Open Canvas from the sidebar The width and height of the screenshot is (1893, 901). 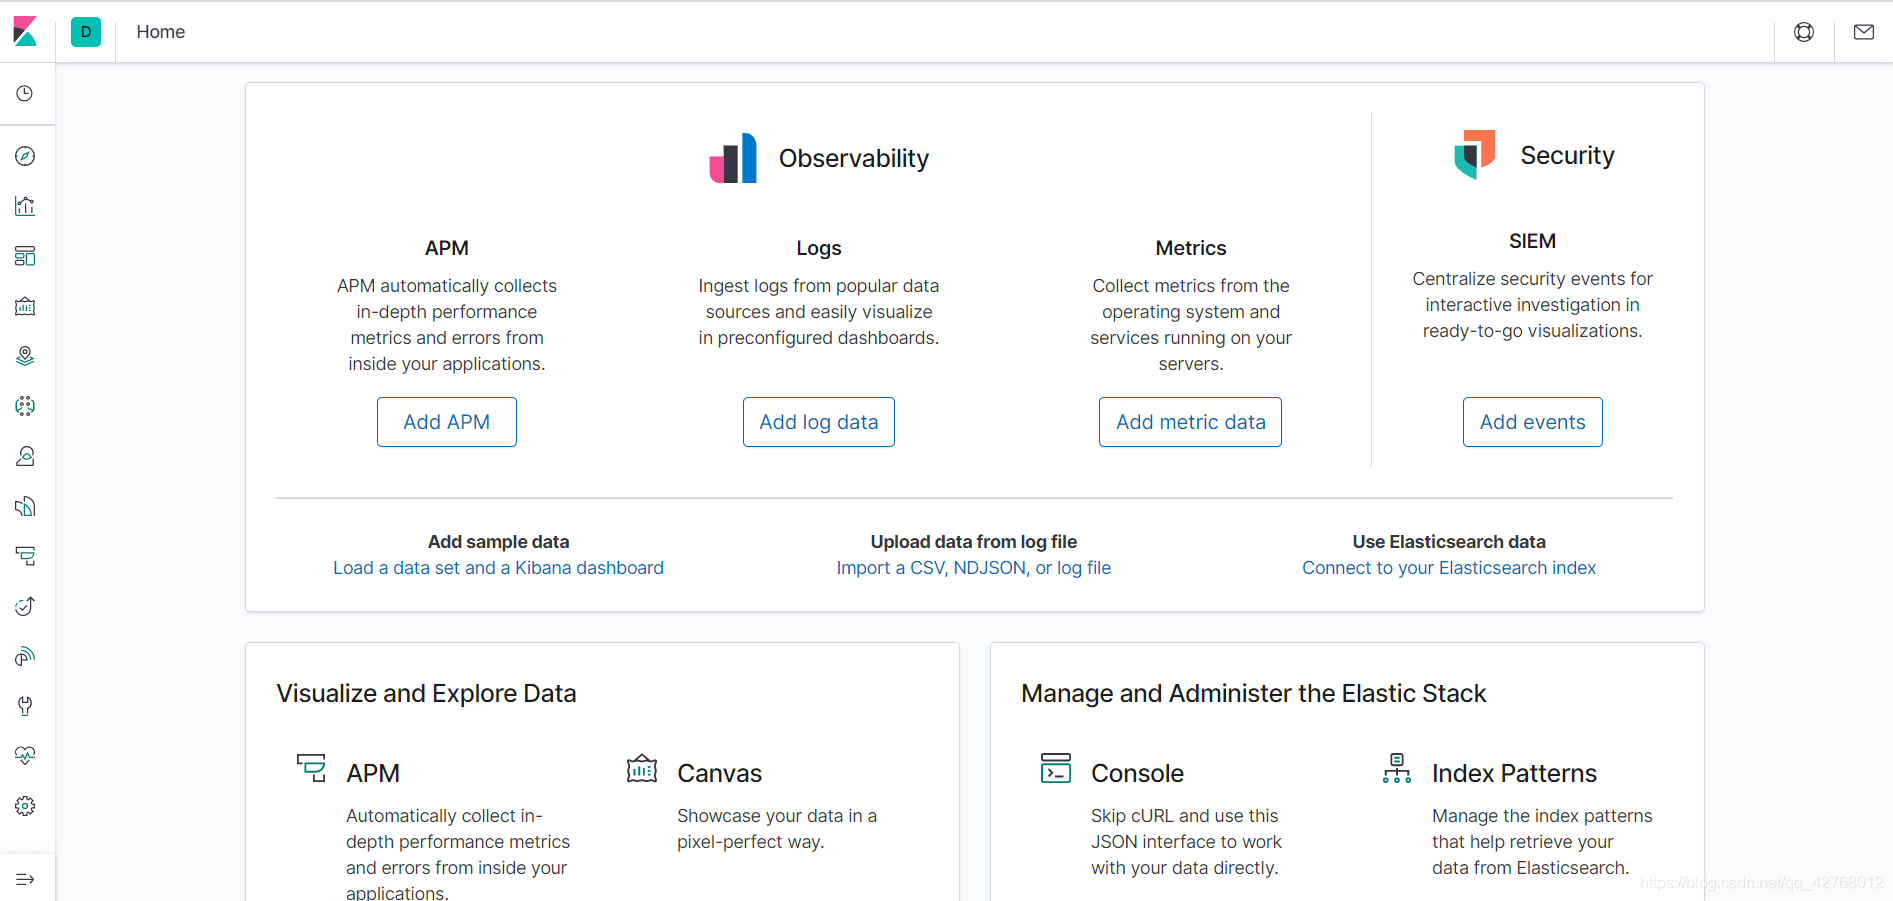pyautogui.click(x=25, y=306)
